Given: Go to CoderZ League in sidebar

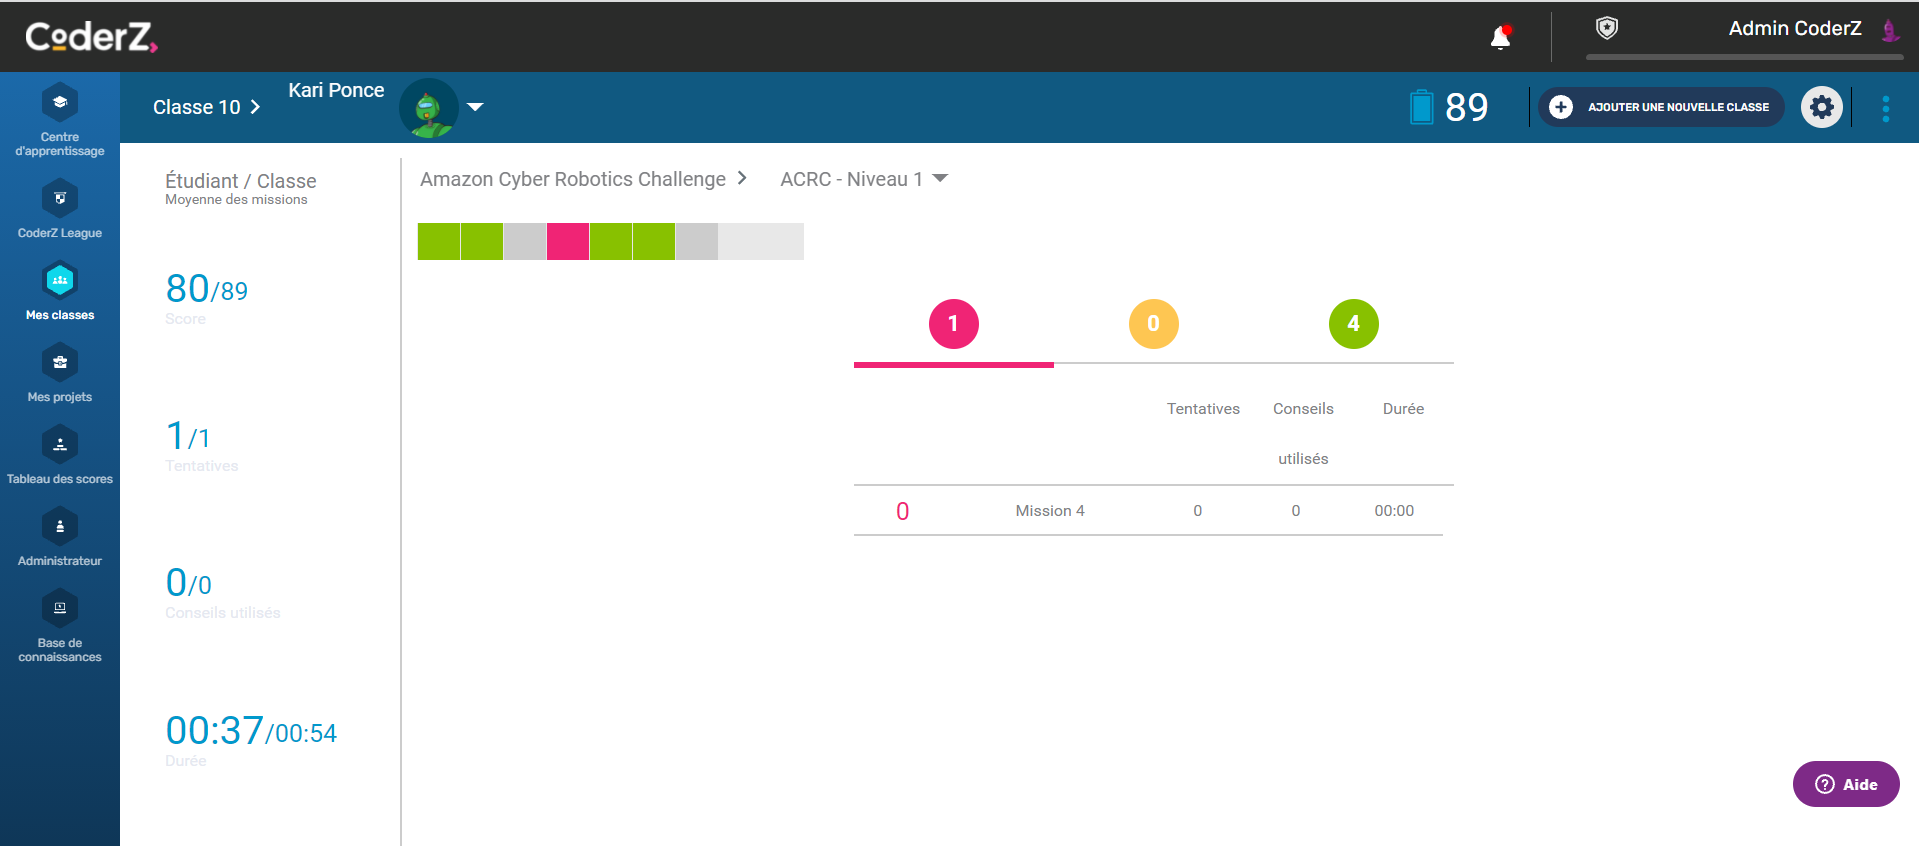Looking at the screenshot, I should [60, 199].
